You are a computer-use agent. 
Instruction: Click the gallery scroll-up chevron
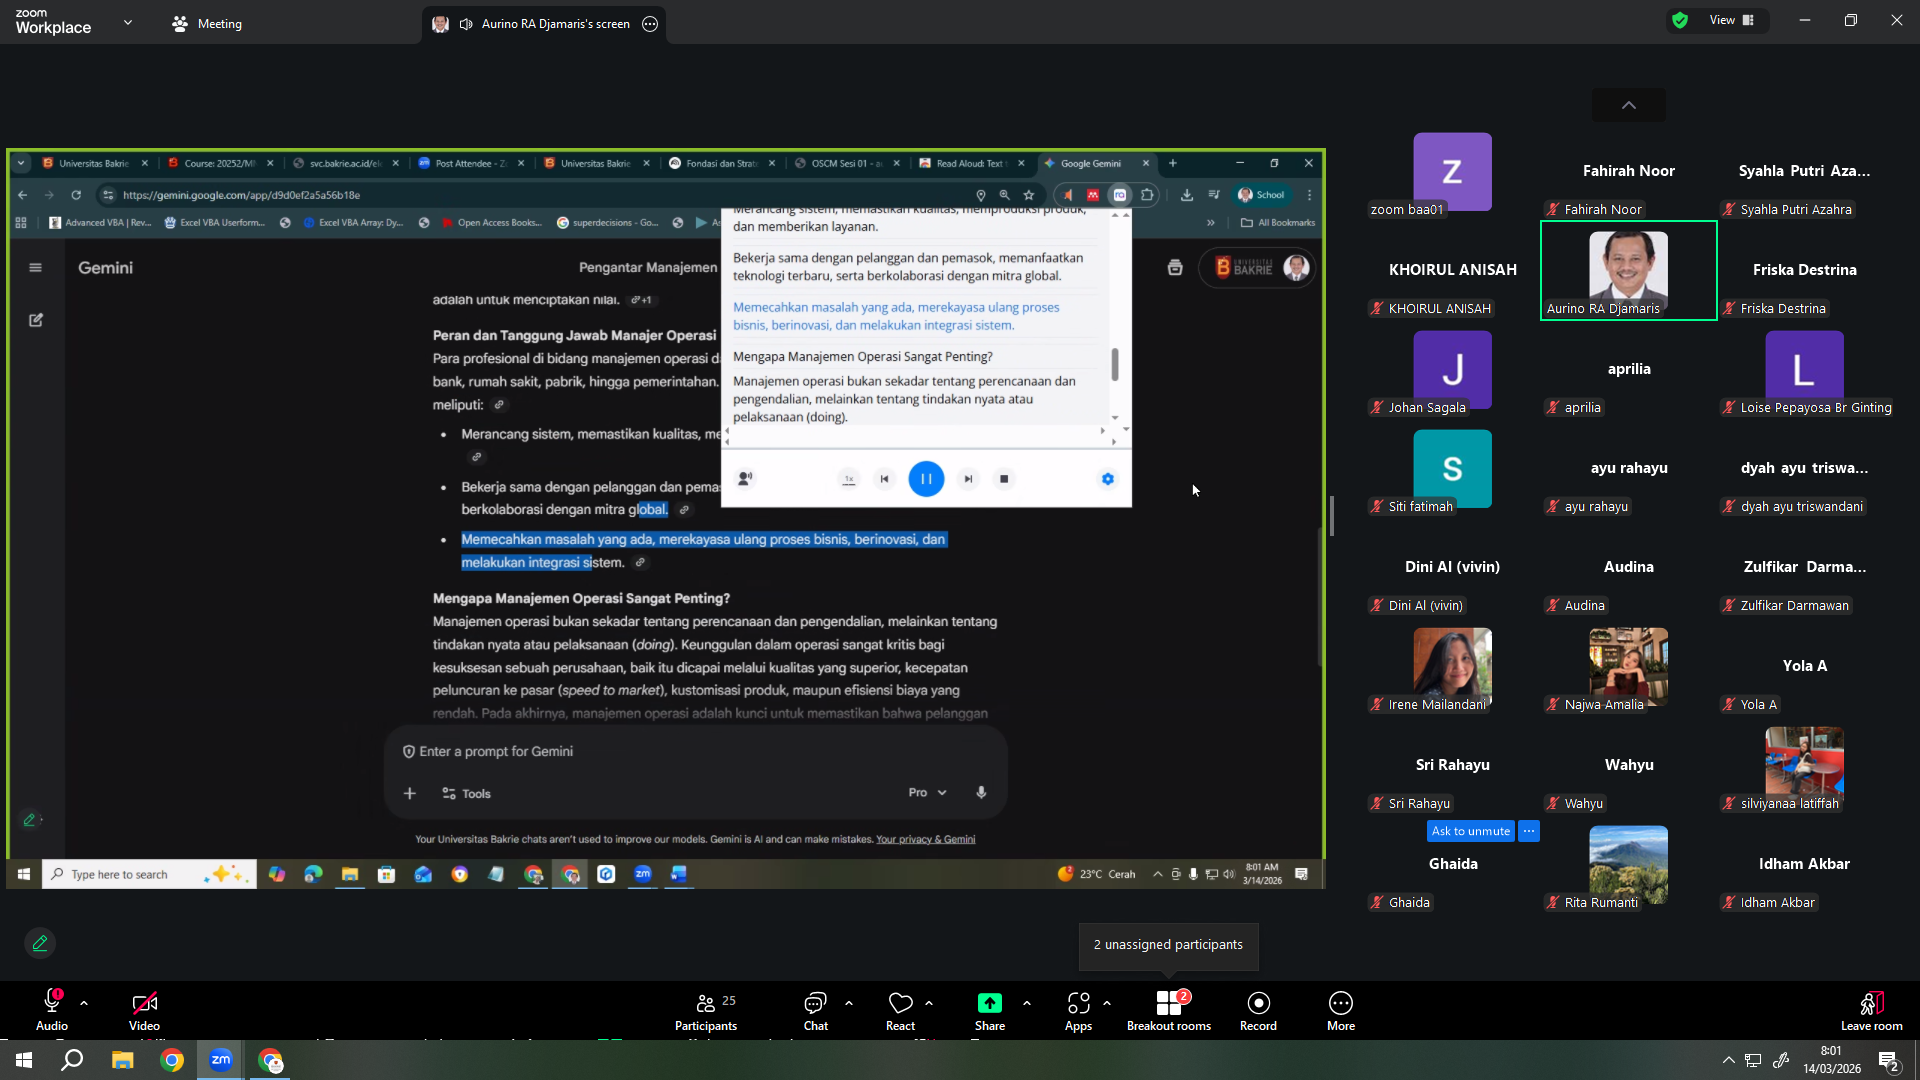pyautogui.click(x=1629, y=105)
